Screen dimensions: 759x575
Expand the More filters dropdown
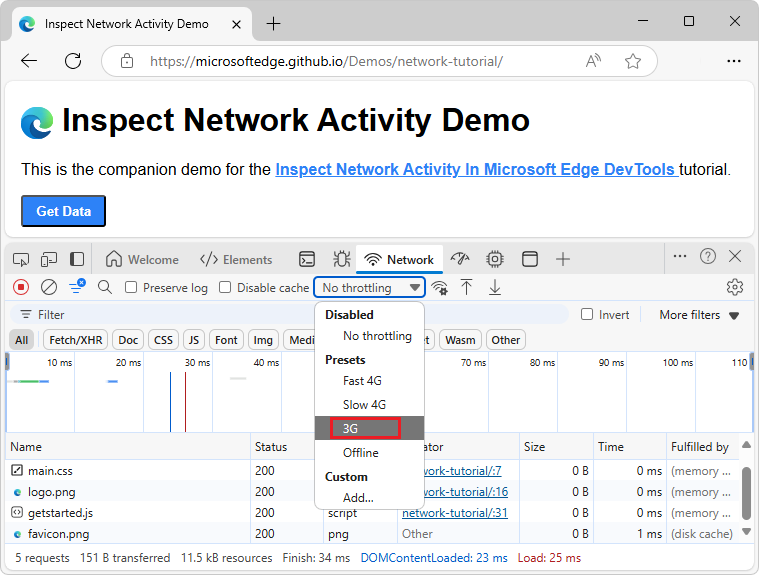698,315
